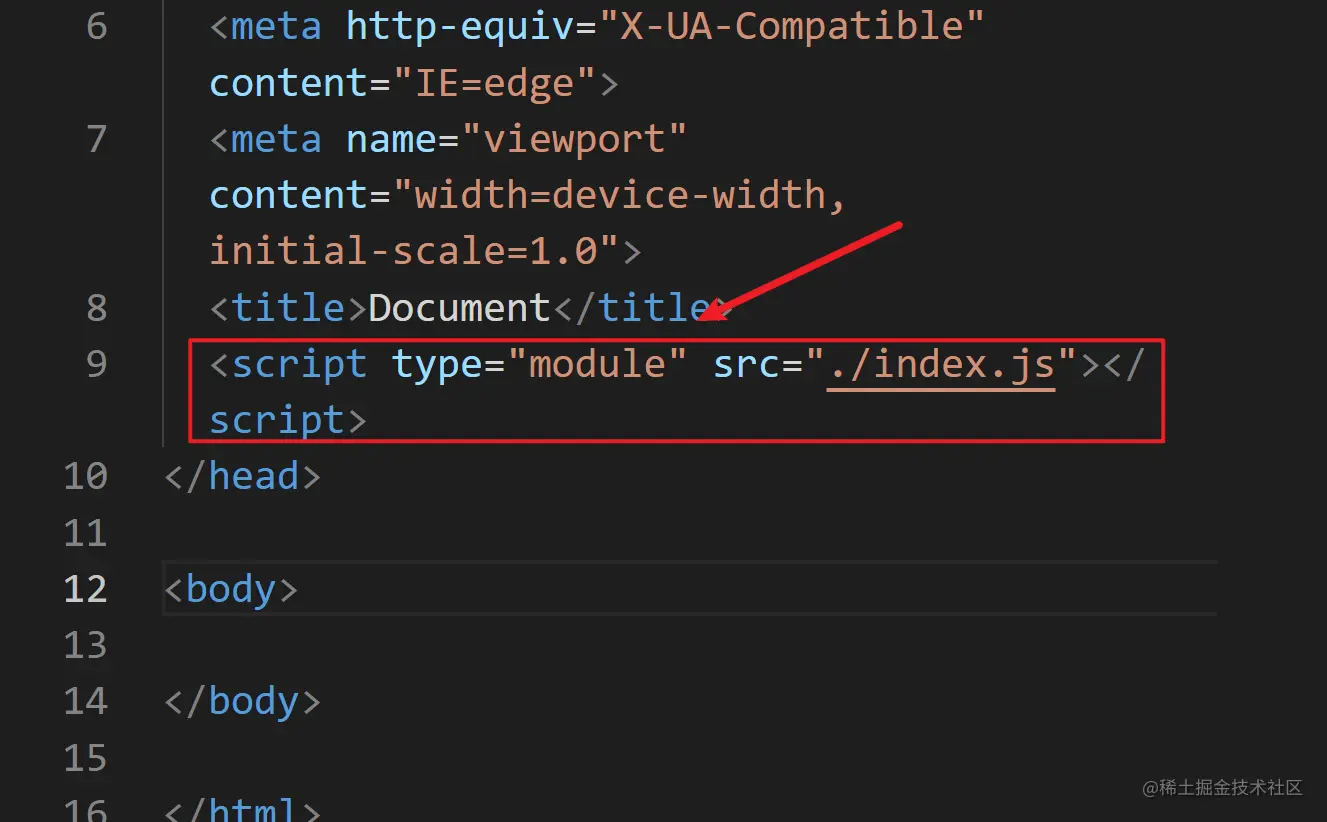This screenshot has width=1327, height=822.
Task: Click content attribute before "IE=edge"
Action: [x=289, y=82]
